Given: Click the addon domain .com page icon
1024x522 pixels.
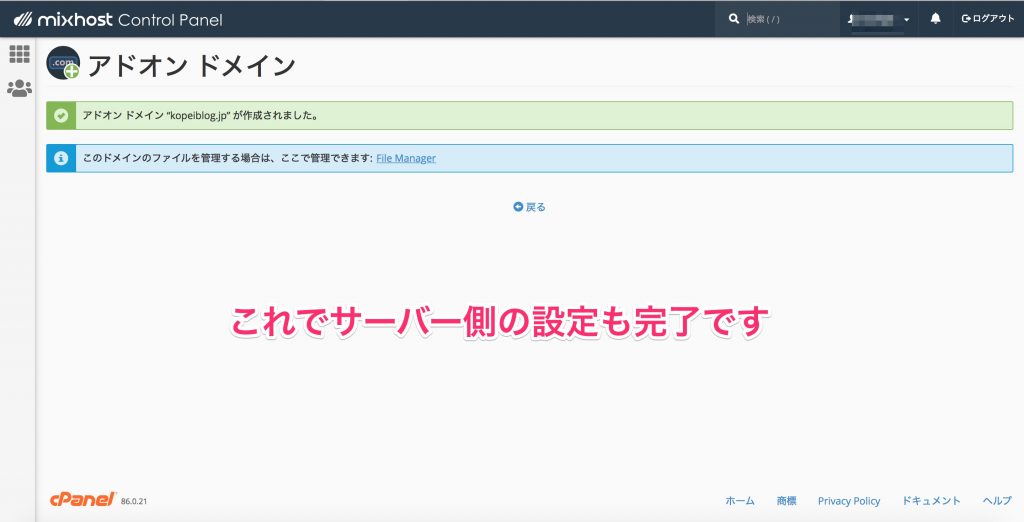Looking at the screenshot, I should (63, 63).
